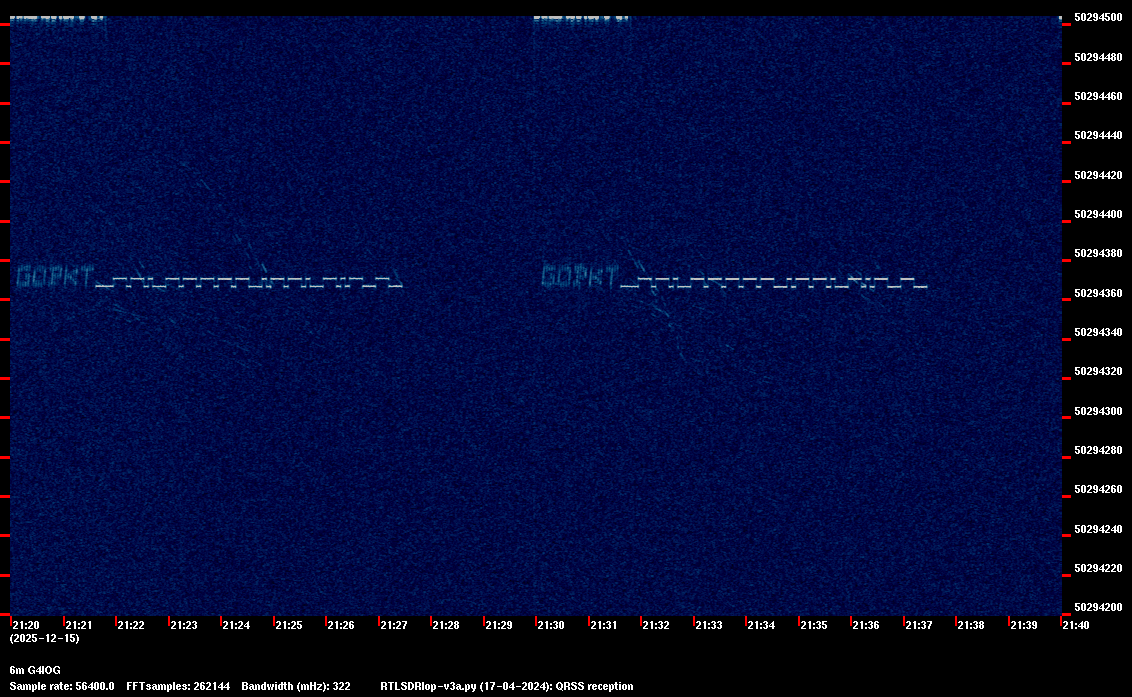Image resolution: width=1132 pixels, height=697 pixels.
Task: Click the 50294460 frequency label
Action: click(1098, 96)
